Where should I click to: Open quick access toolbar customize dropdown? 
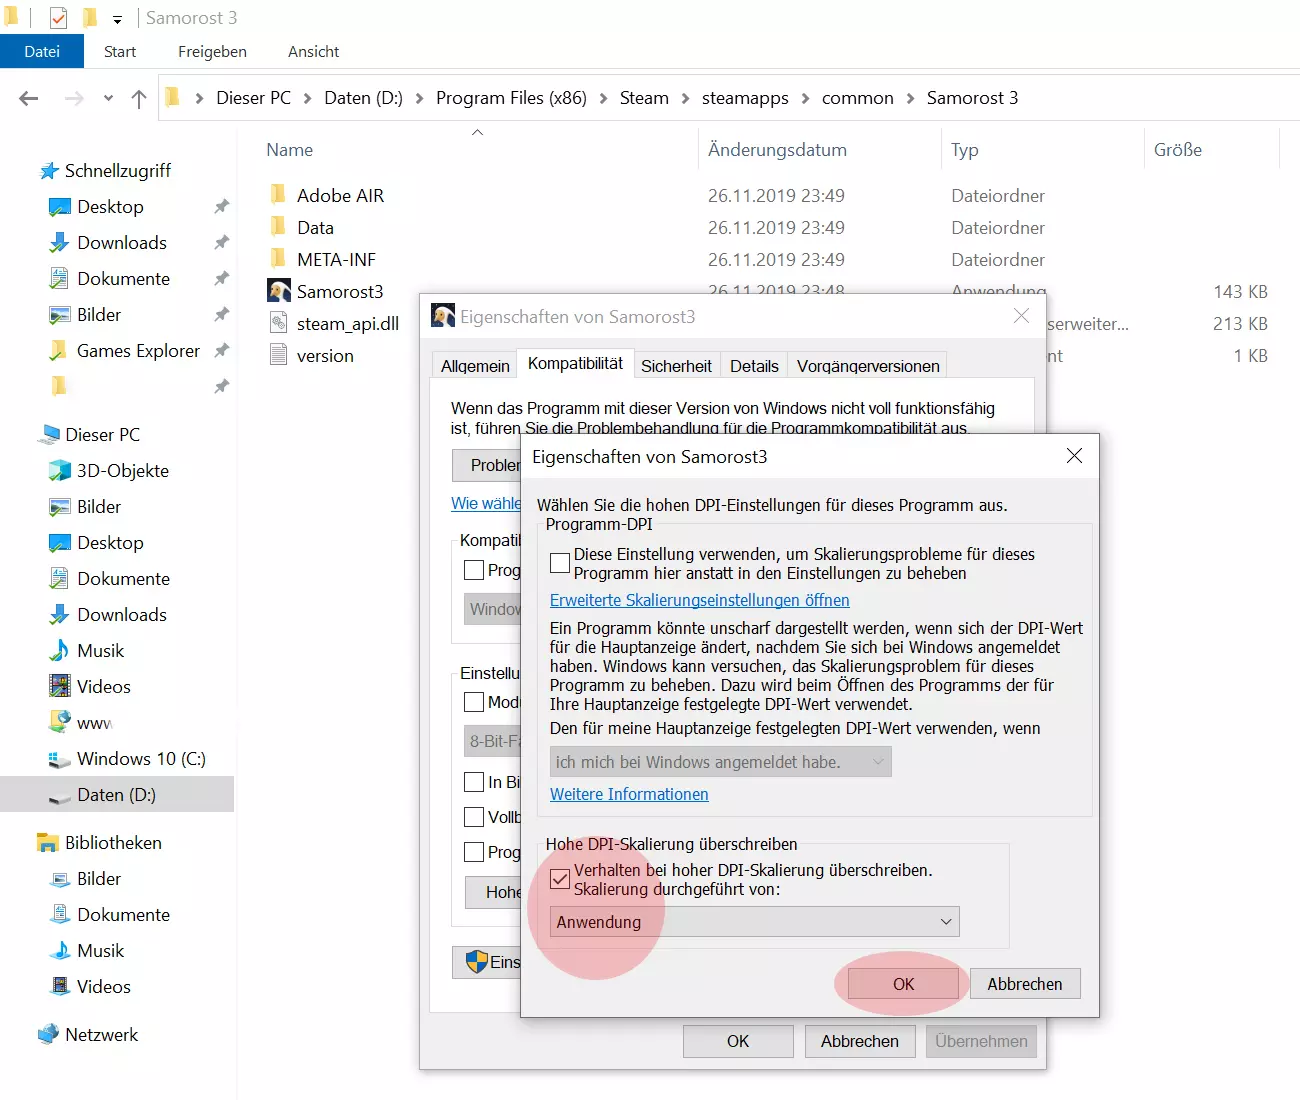tap(117, 19)
